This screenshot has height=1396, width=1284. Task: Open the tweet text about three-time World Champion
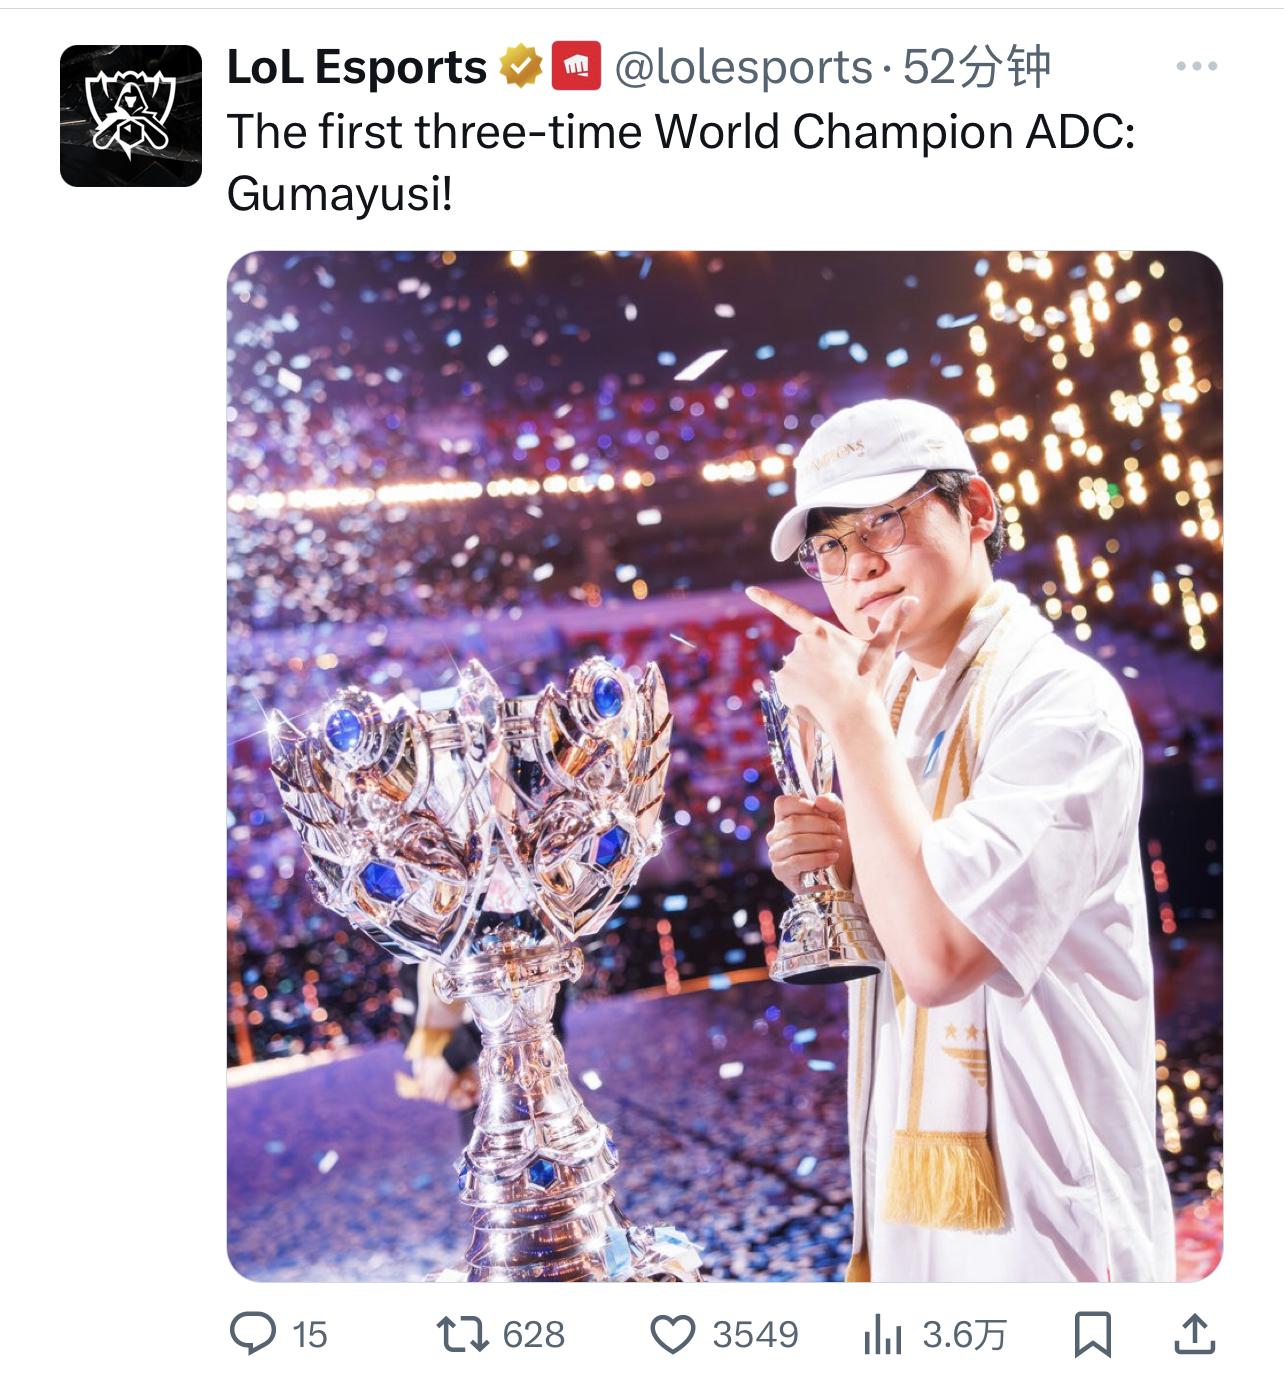click(681, 162)
